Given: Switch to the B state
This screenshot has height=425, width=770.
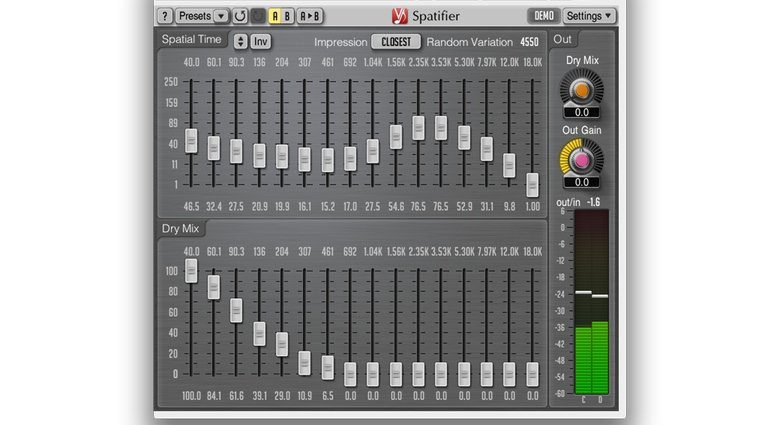Looking at the screenshot, I should (289, 16).
